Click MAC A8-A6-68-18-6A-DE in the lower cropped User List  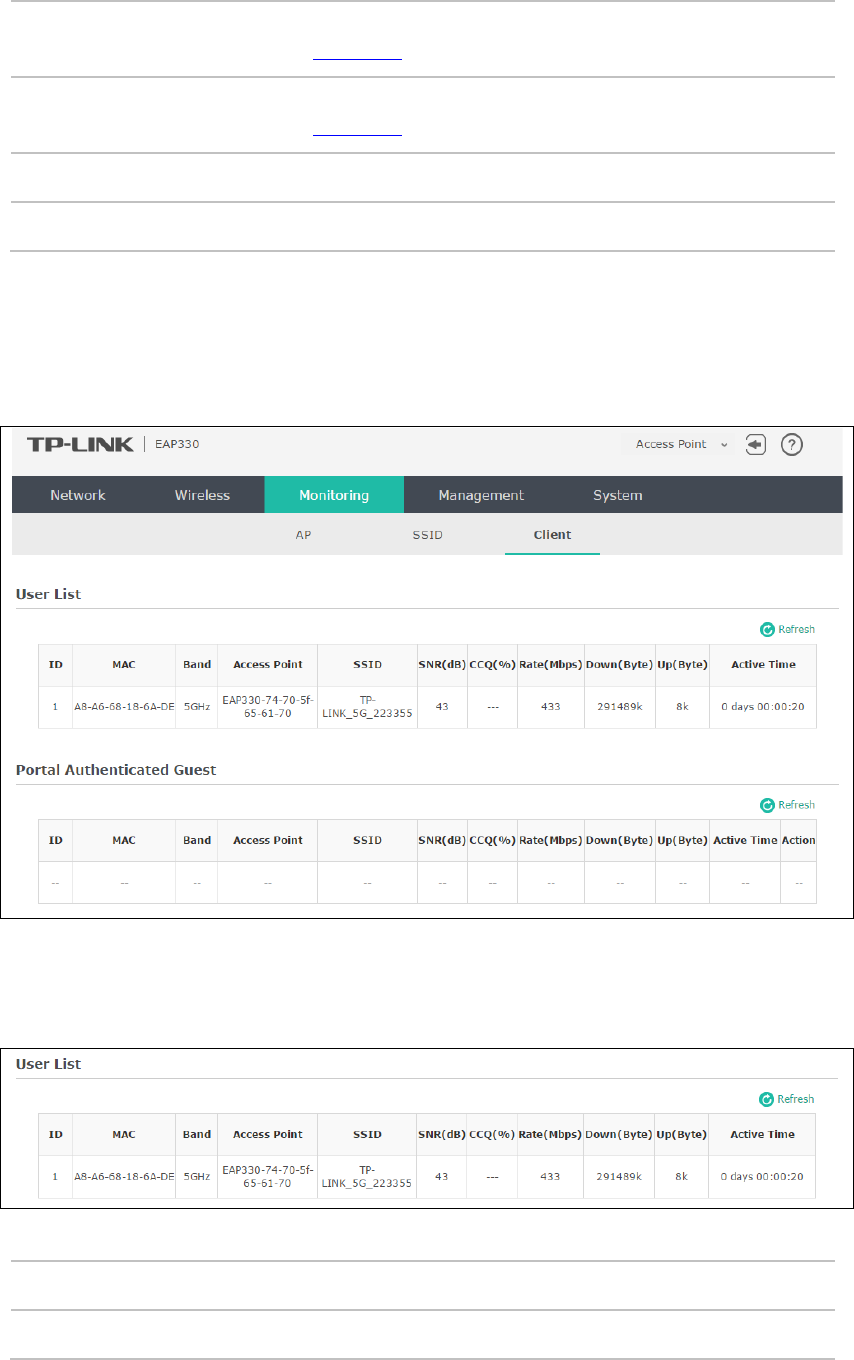click(124, 1177)
